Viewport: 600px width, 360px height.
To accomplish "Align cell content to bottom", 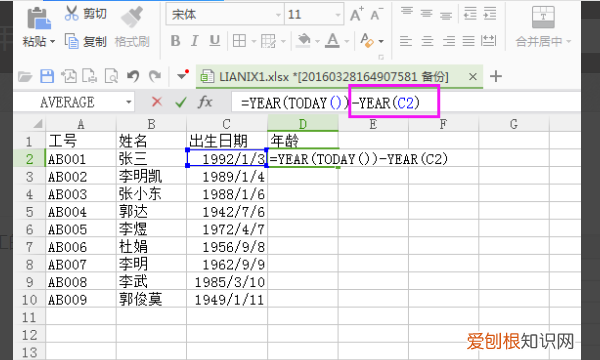I will pos(446,15).
